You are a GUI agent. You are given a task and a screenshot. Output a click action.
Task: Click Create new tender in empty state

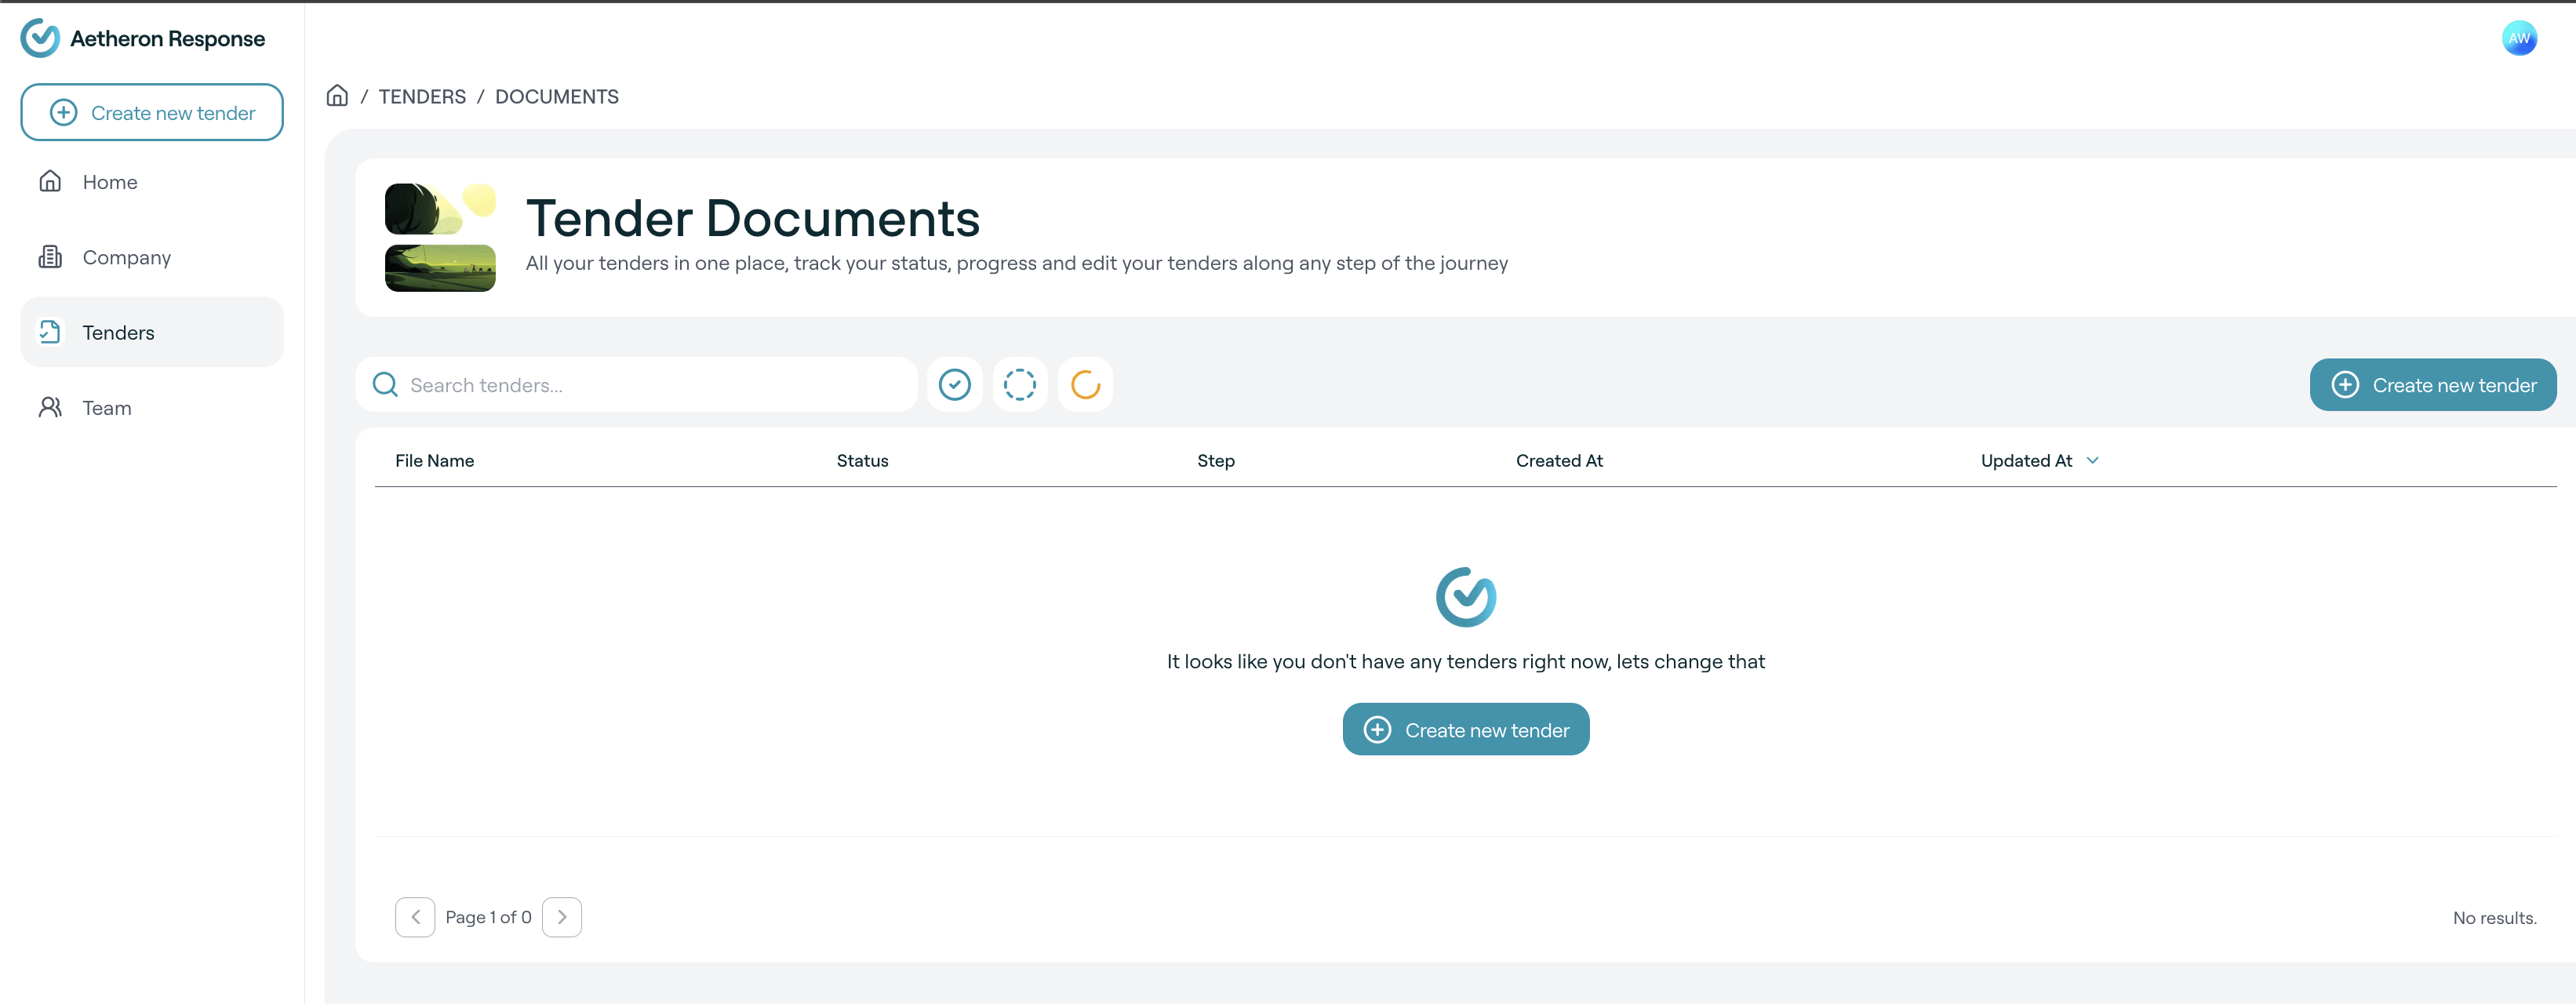(1465, 730)
